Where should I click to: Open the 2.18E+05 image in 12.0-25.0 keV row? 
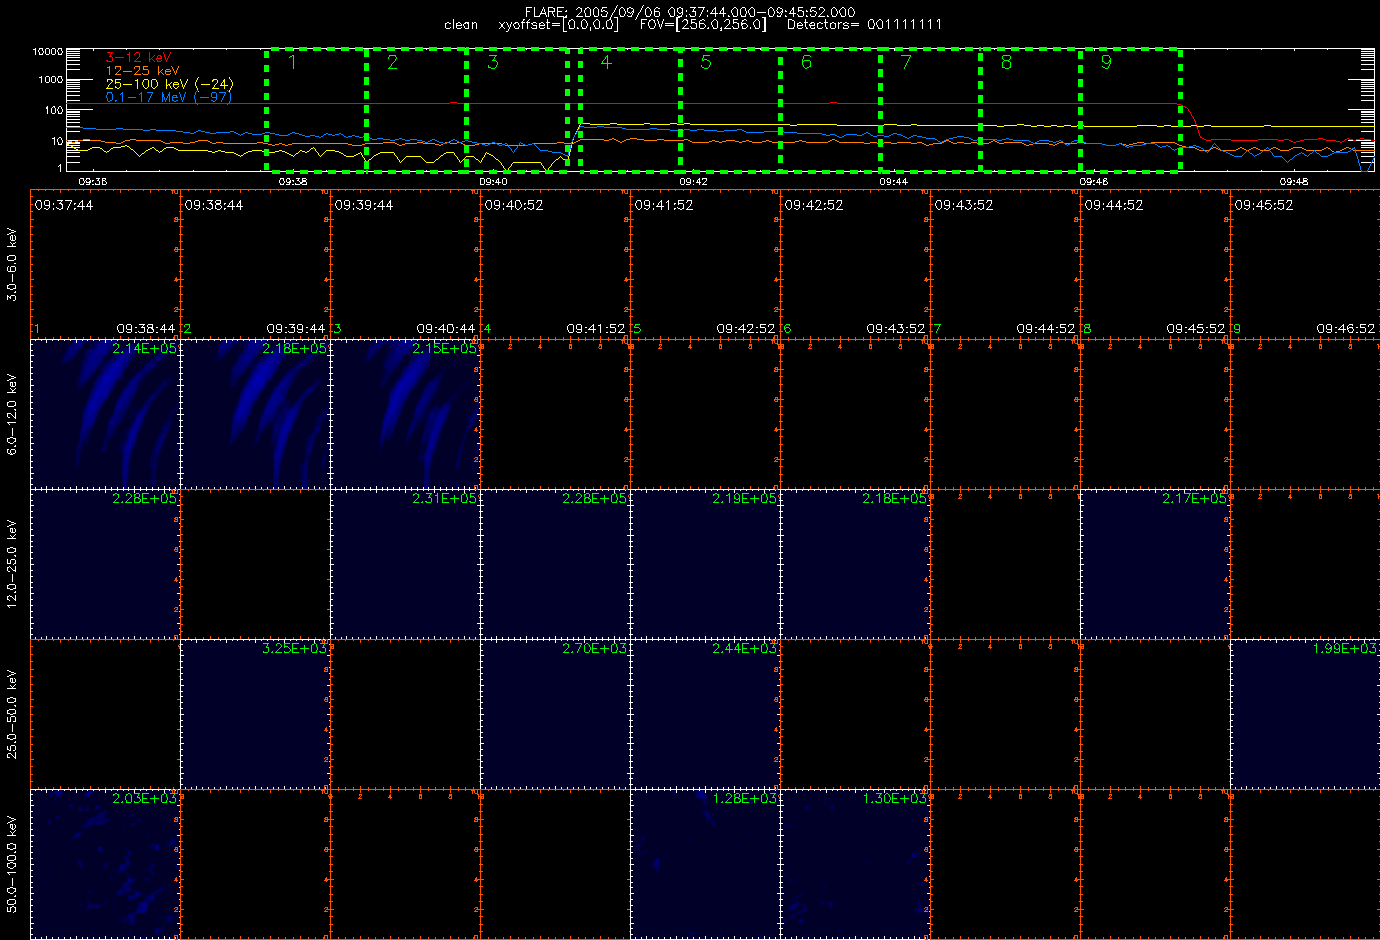(855, 564)
